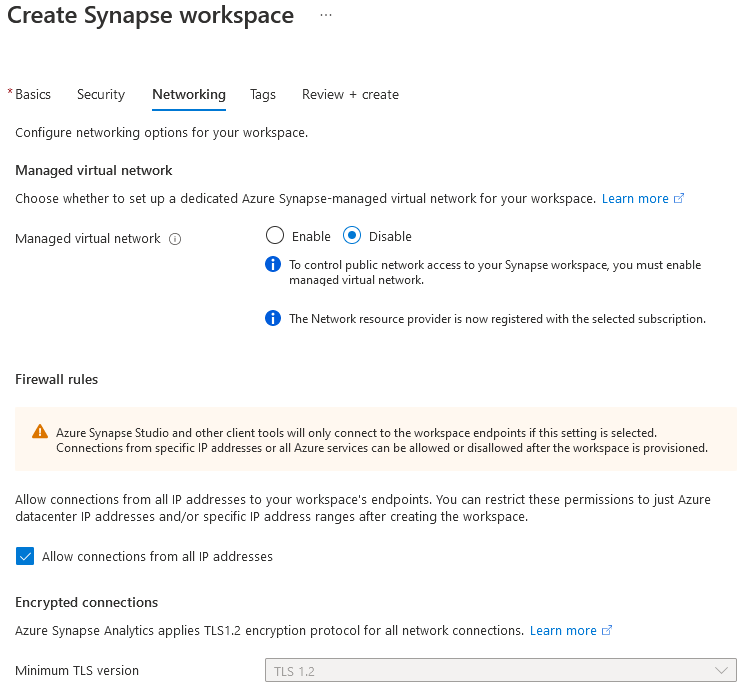
Task: Open Learn more link for managed virtual network
Action: tap(635, 199)
